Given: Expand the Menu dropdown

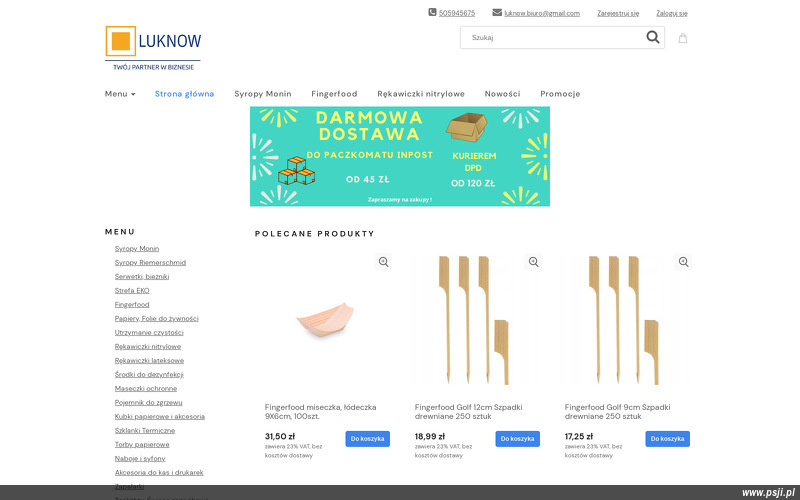Looking at the screenshot, I should [120, 94].
